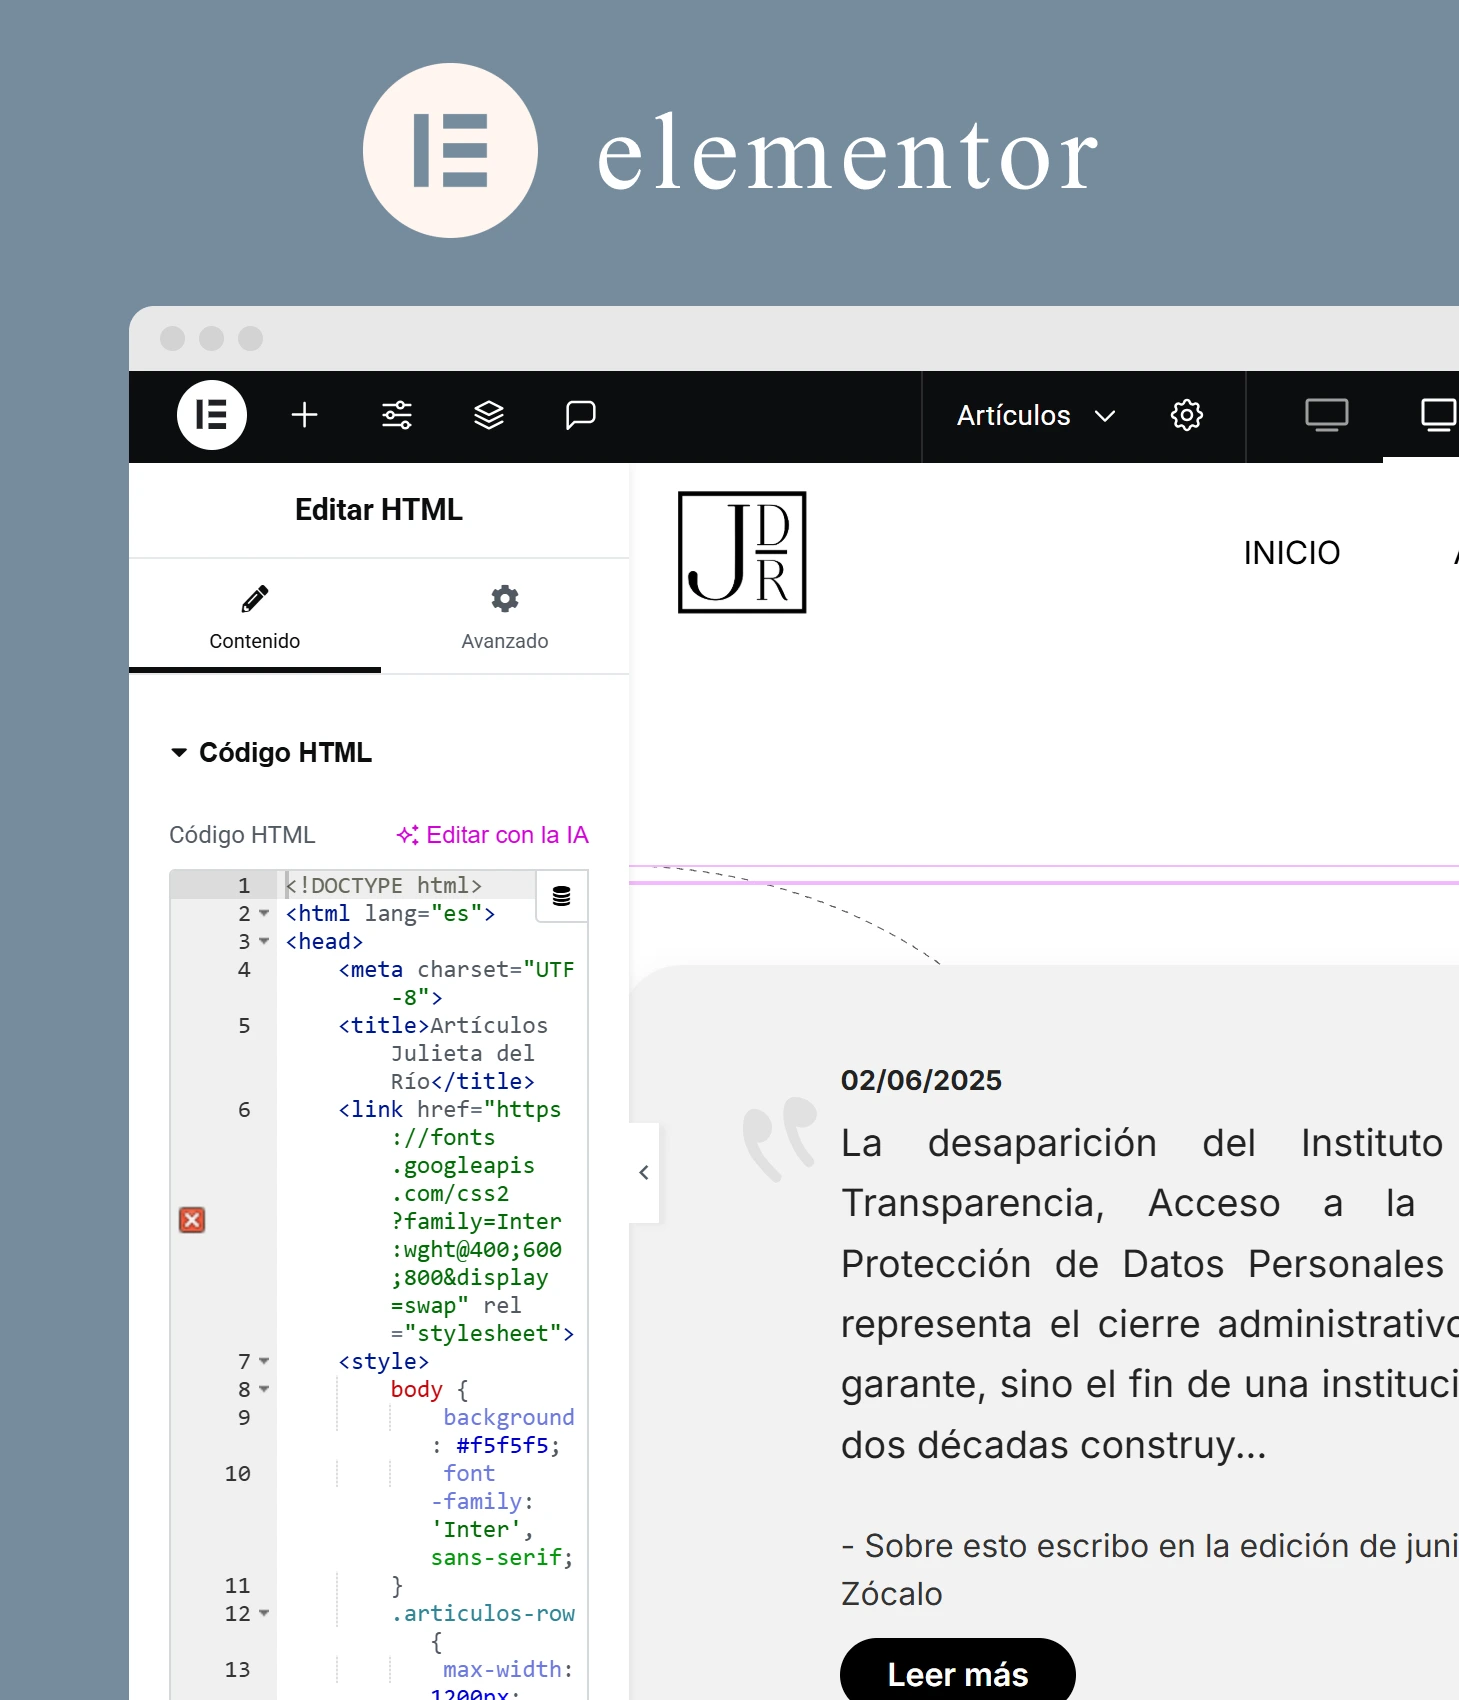Add a new element with the plus icon
1459x1700 pixels.
click(x=304, y=415)
